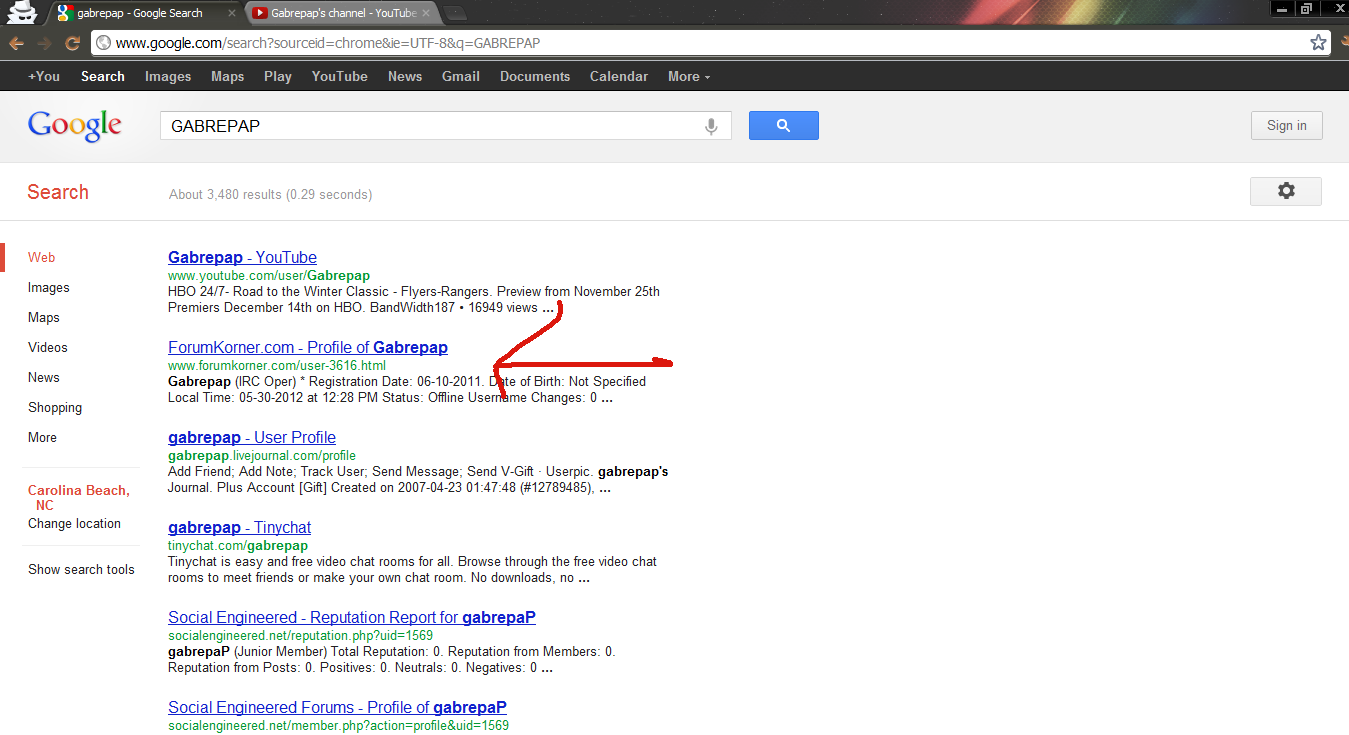
Task: Select Images in the black top bar
Action: [168, 76]
